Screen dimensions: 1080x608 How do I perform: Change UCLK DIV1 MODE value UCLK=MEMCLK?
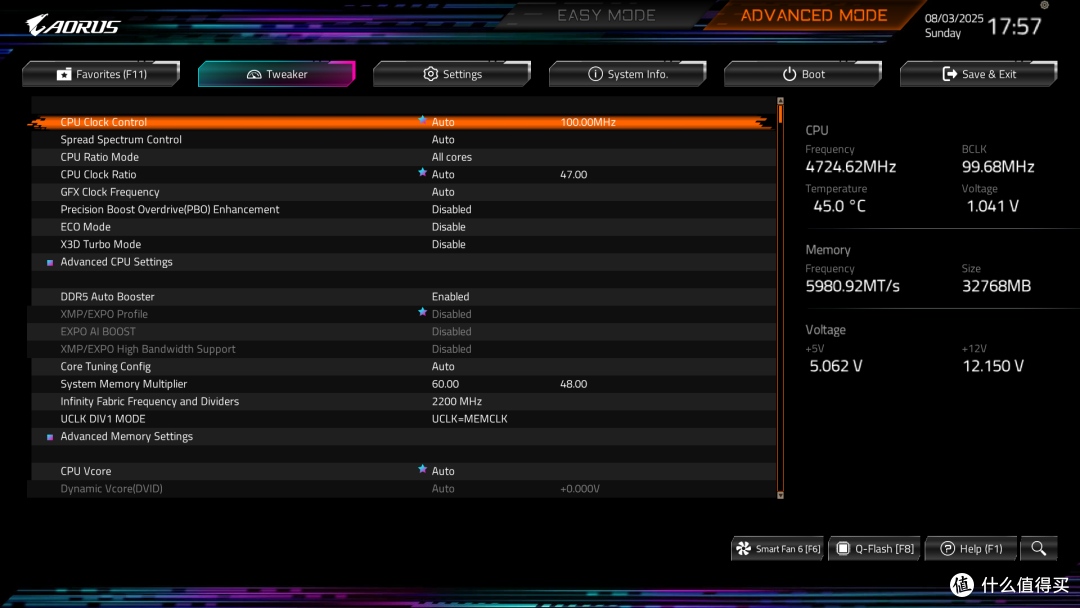470,419
